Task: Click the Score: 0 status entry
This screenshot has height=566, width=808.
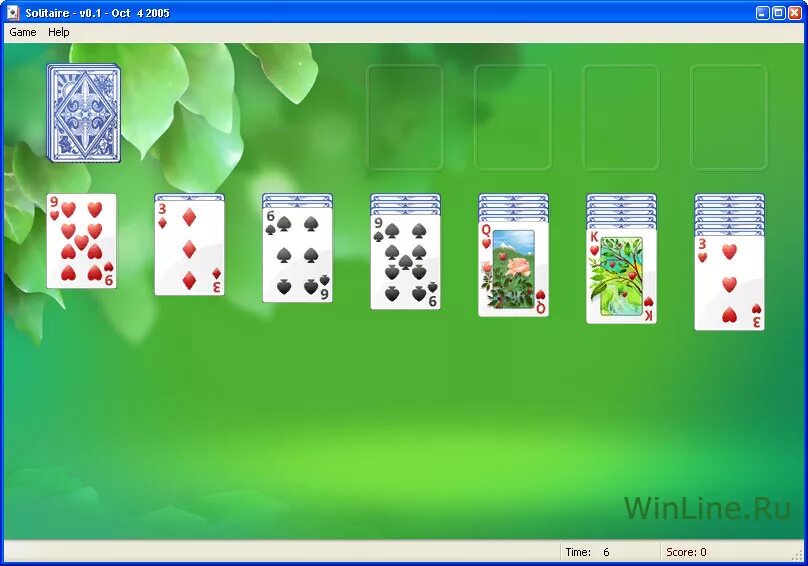Action: pos(686,552)
